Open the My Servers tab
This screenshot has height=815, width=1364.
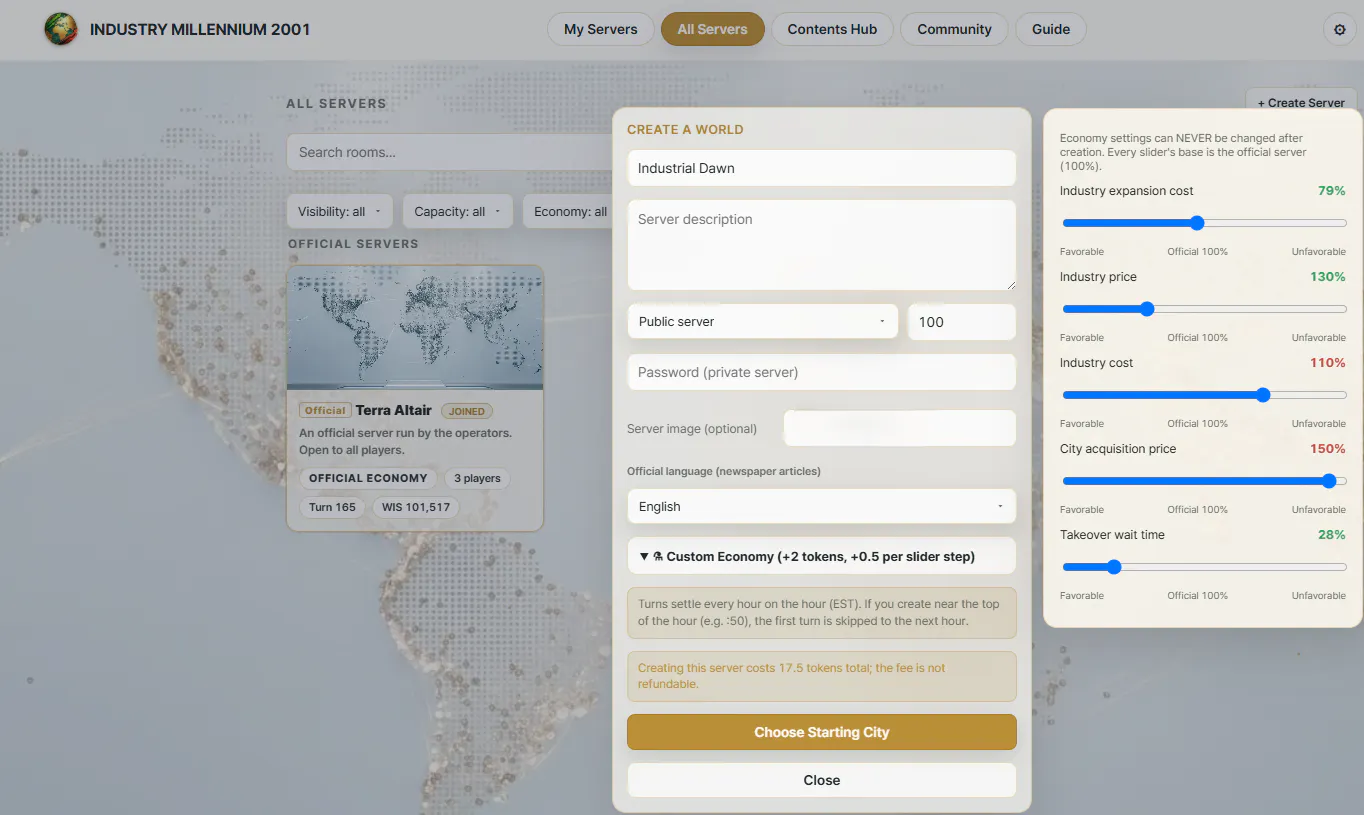click(x=600, y=29)
